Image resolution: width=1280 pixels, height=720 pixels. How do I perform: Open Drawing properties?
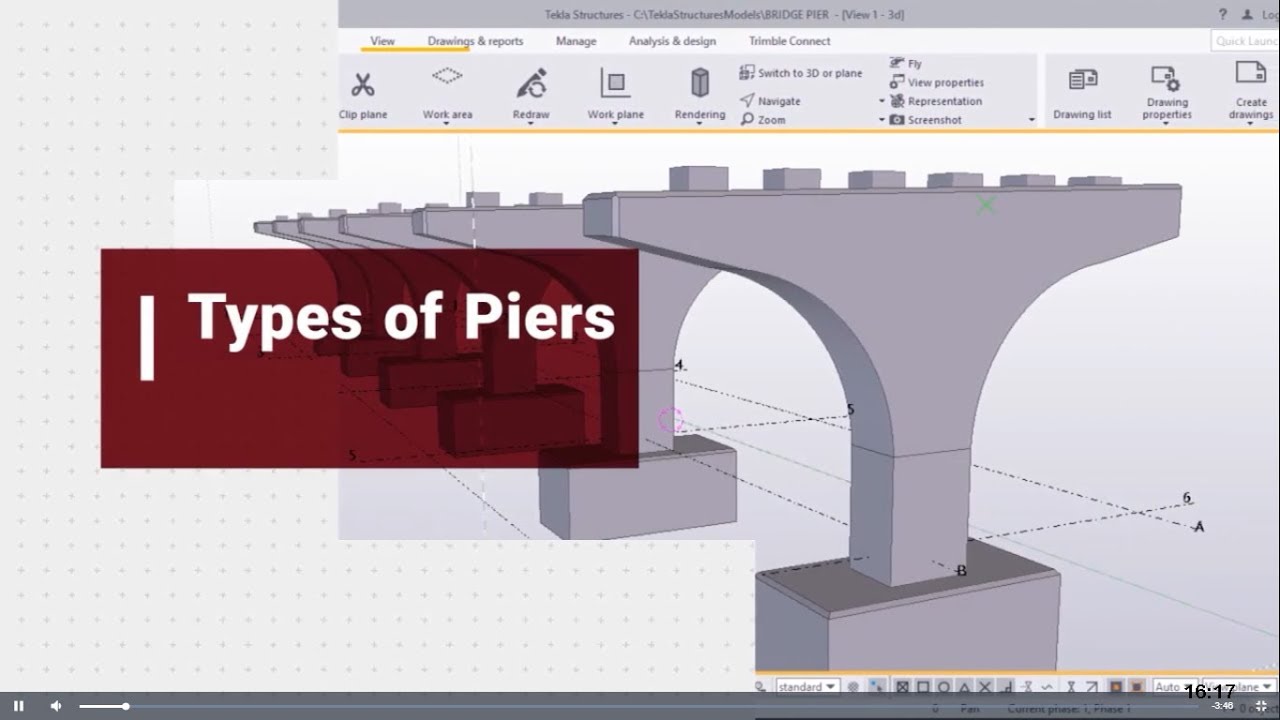click(1167, 93)
